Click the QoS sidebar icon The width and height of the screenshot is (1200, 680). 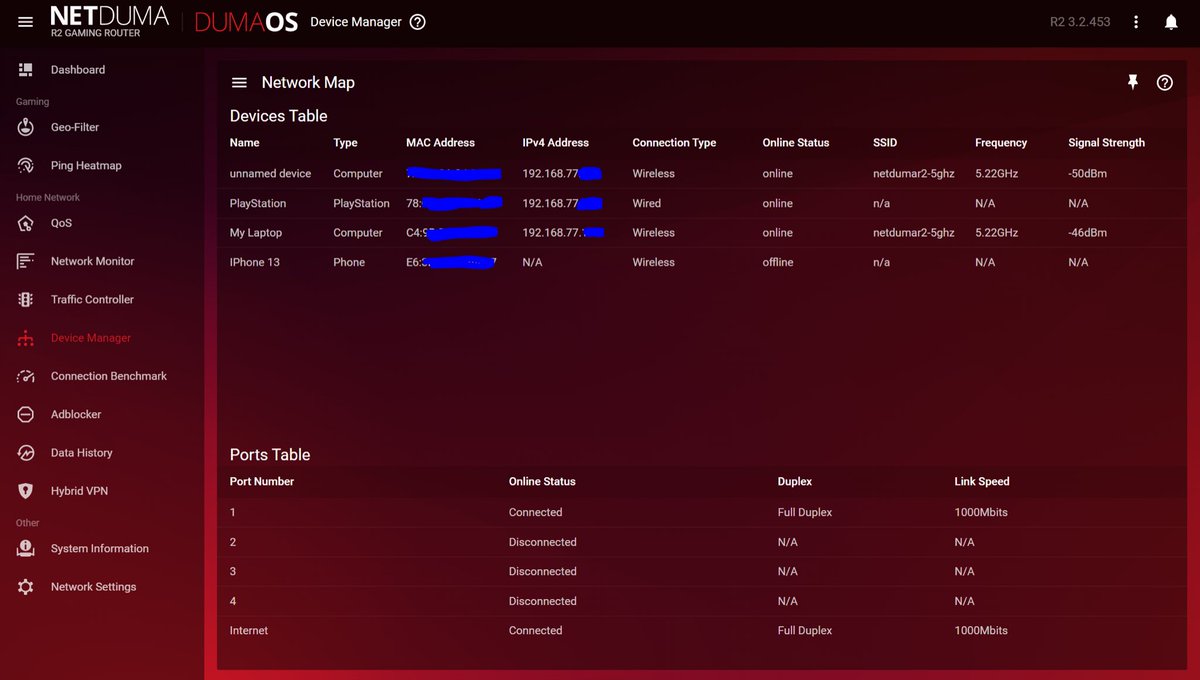(x=26, y=223)
